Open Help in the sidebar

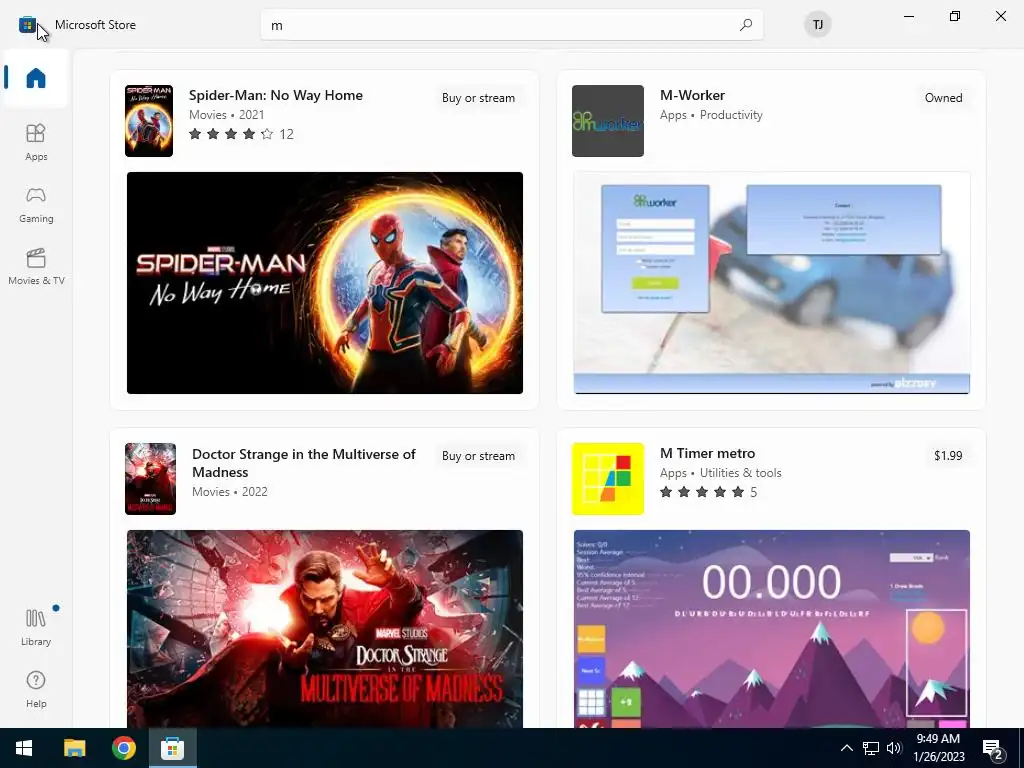36,690
